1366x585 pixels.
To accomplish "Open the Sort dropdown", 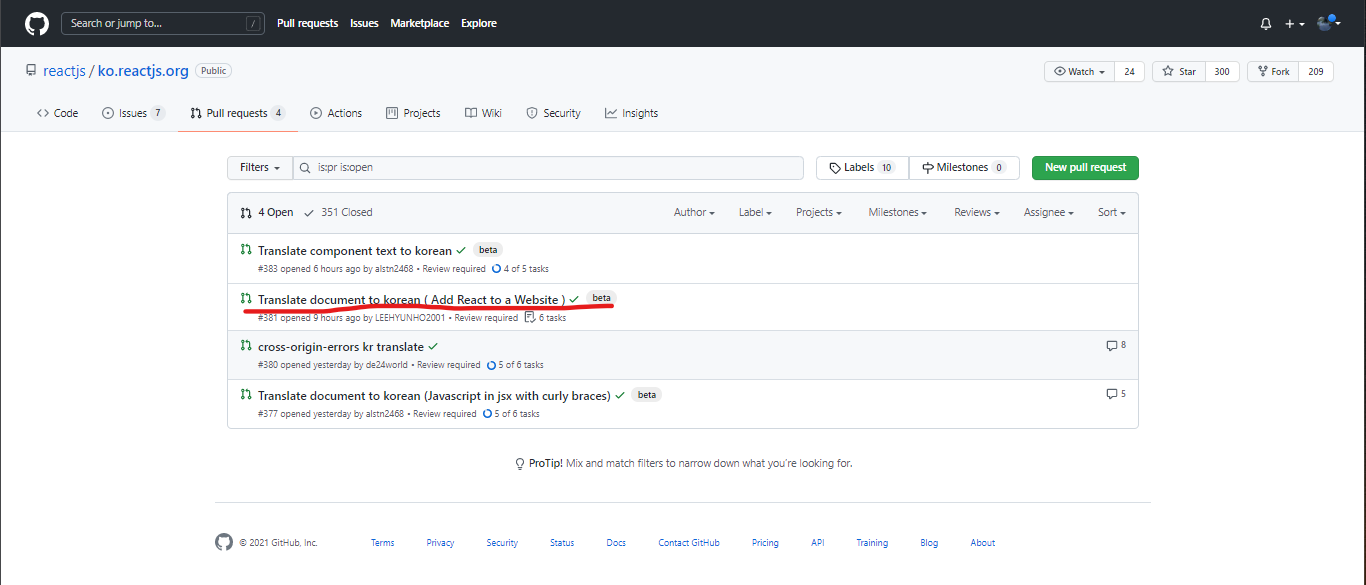I will click(1110, 212).
